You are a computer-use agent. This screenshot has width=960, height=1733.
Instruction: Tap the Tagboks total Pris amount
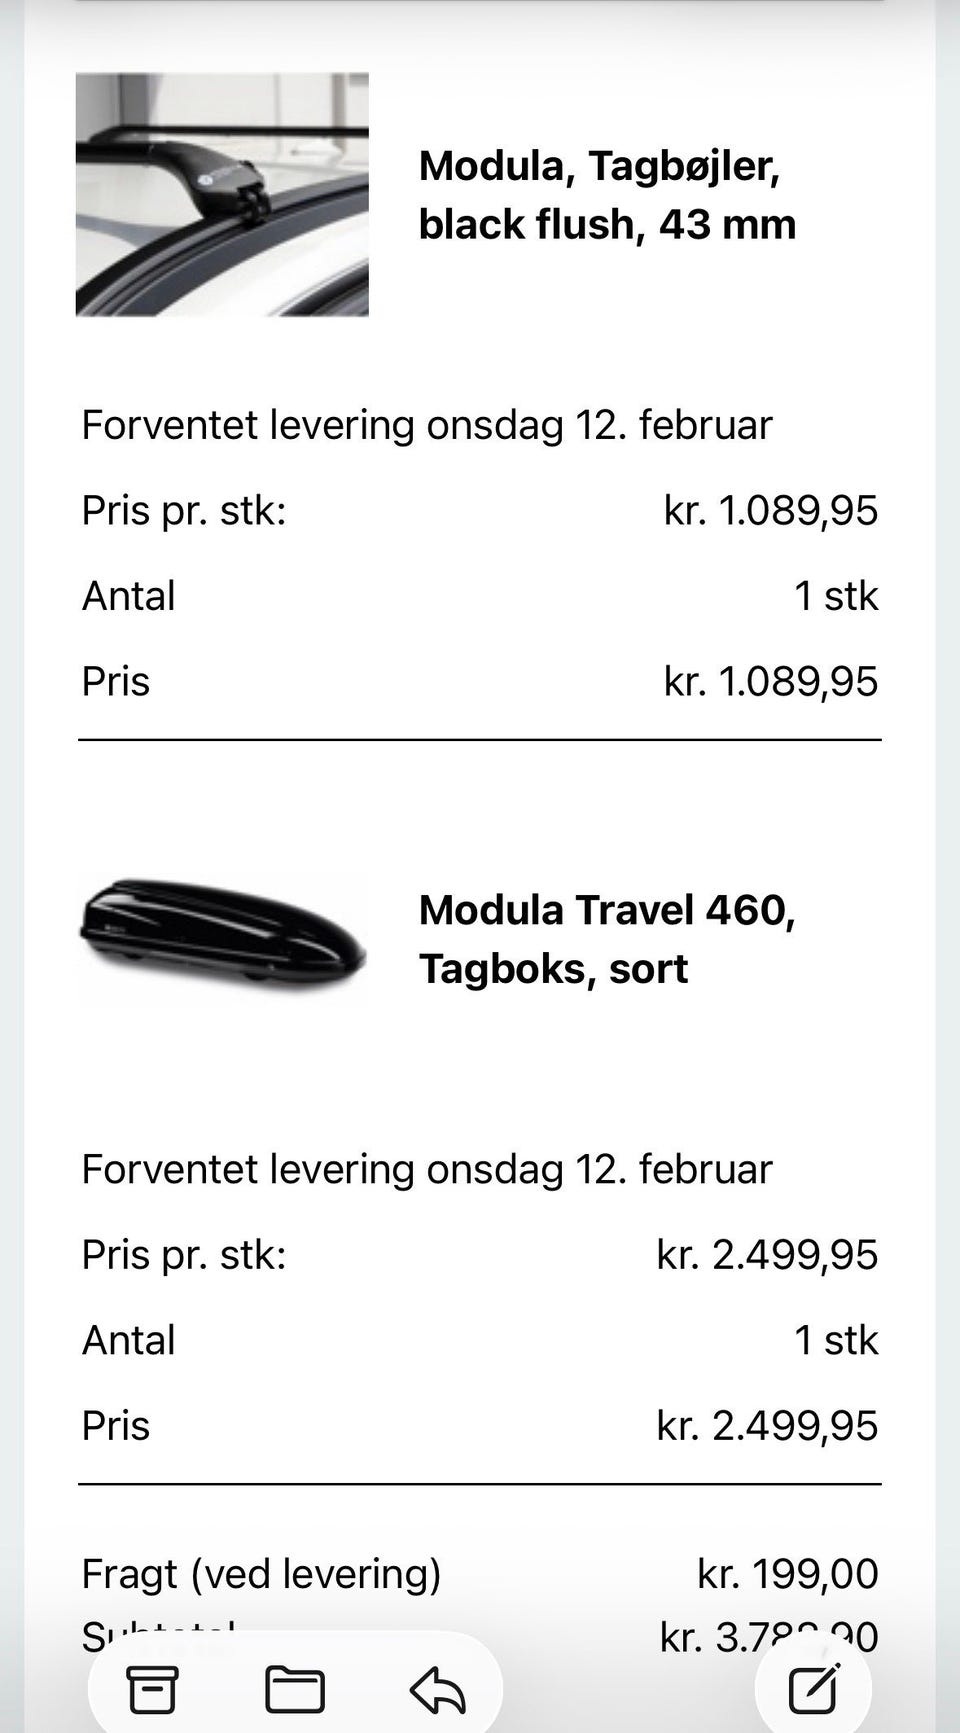pyautogui.click(x=766, y=1425)
